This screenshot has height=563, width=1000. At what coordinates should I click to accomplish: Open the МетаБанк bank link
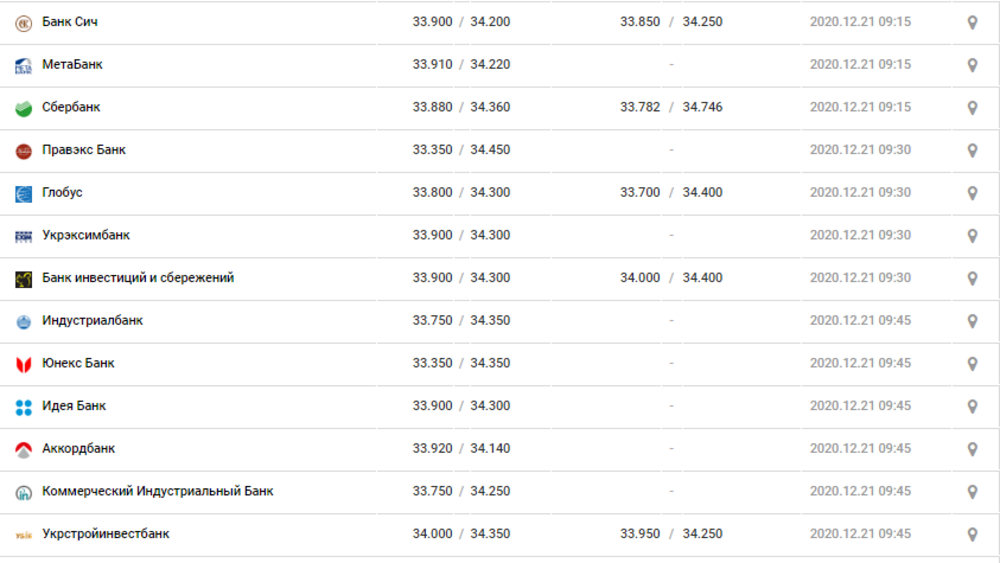(72, 64)
